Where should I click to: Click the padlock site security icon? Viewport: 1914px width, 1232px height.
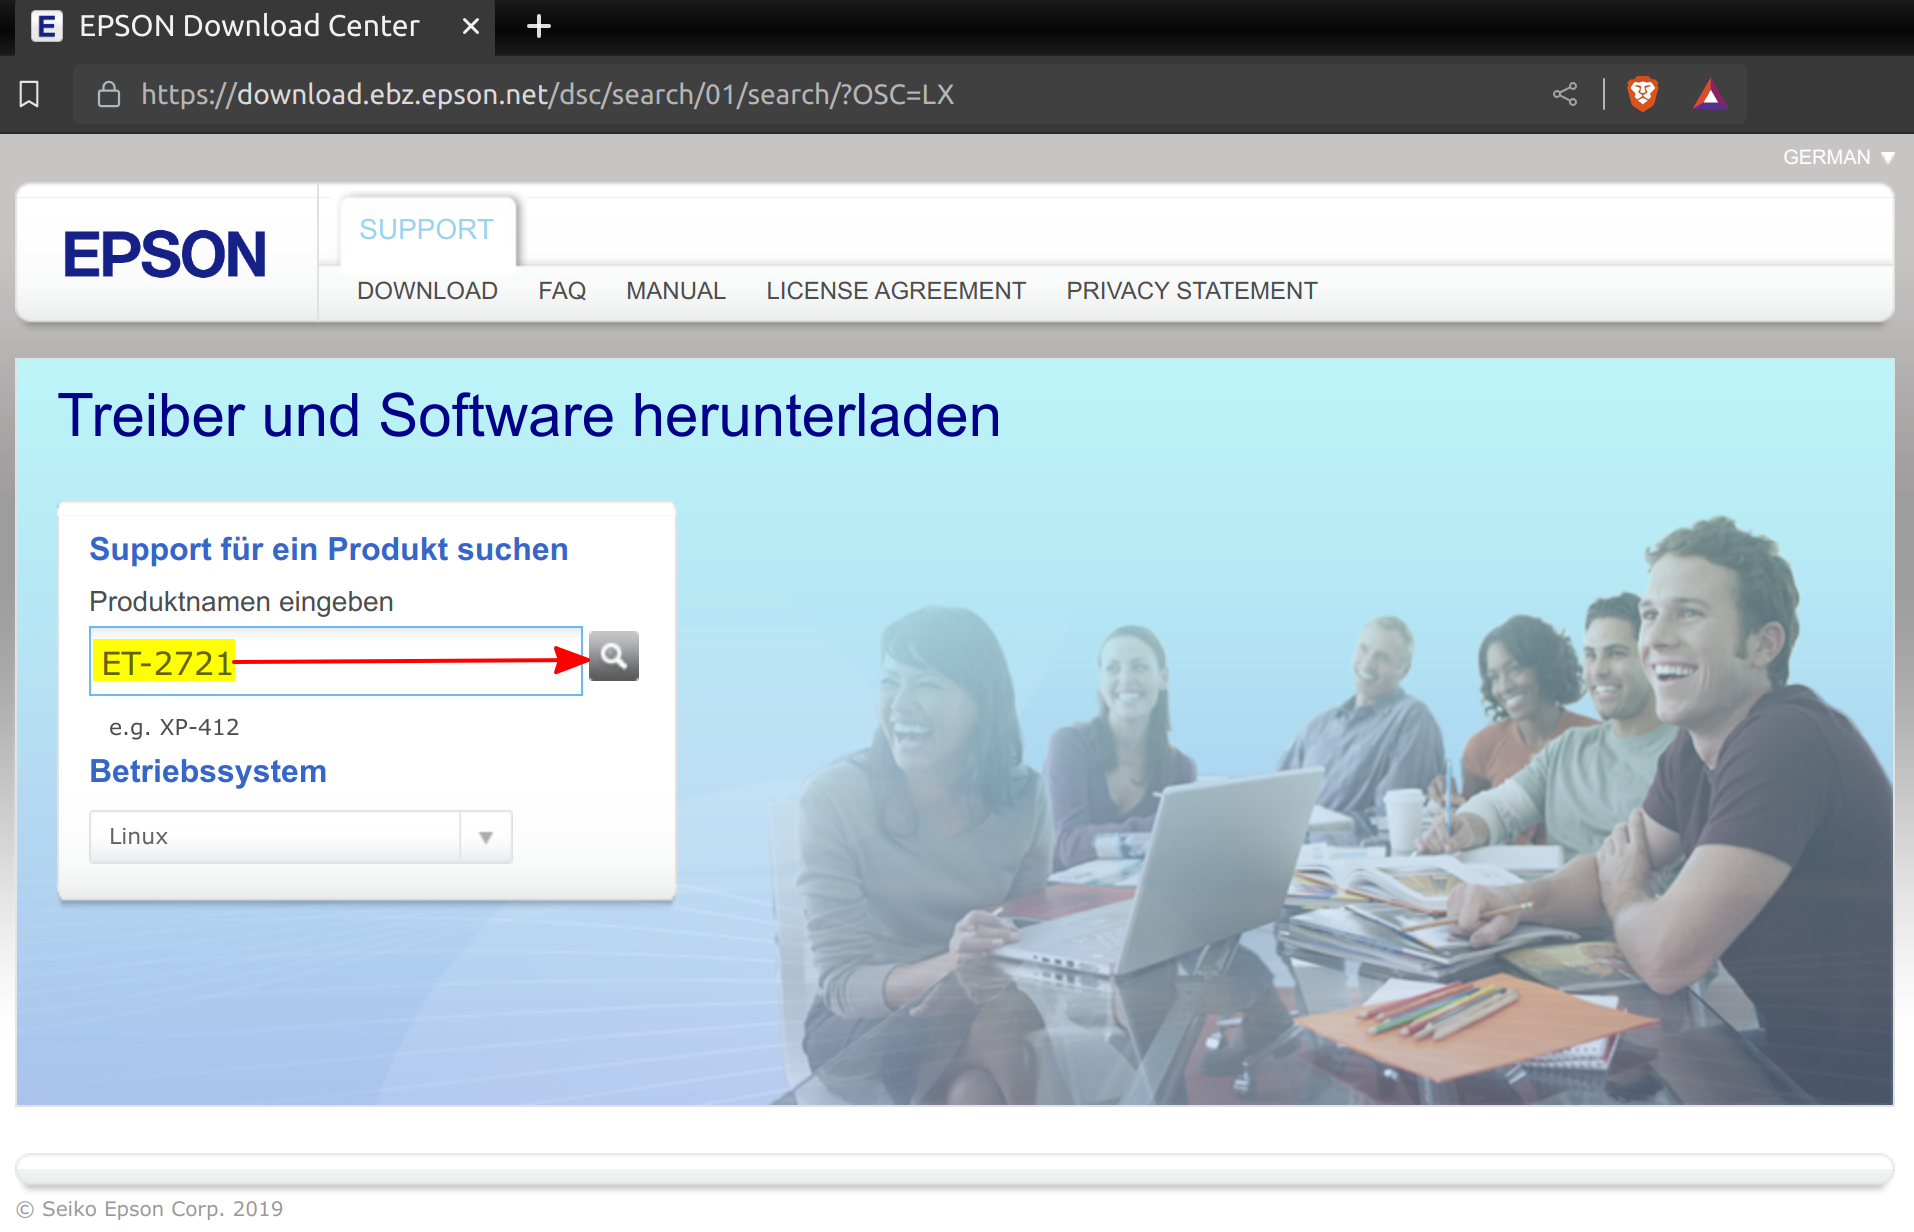(x=109, y=94)
